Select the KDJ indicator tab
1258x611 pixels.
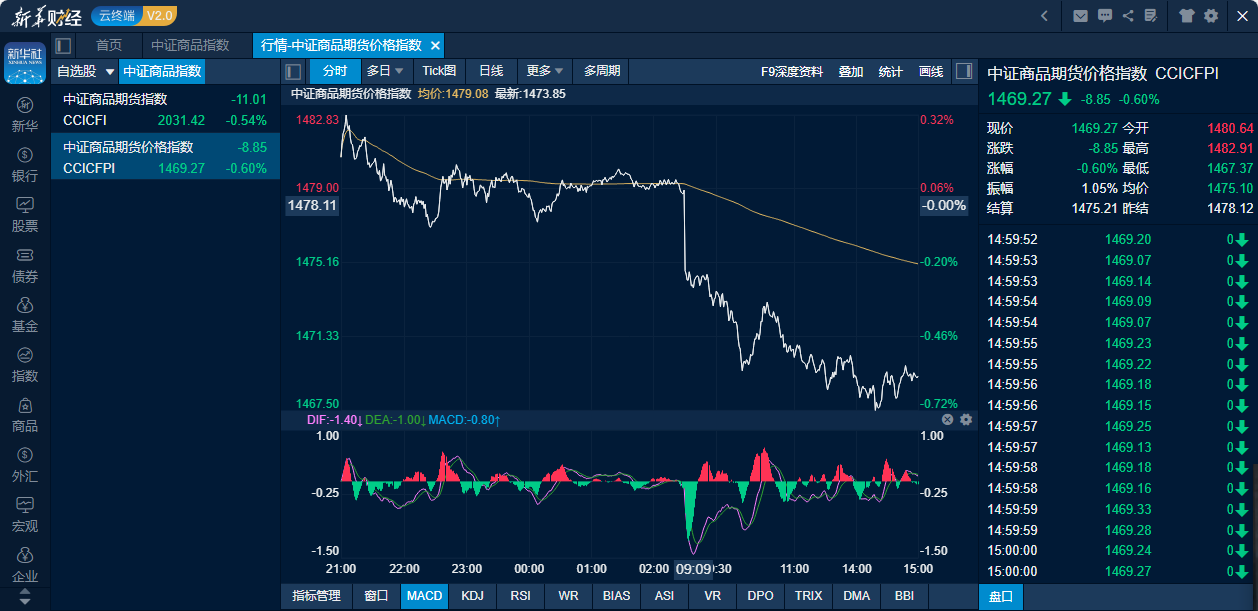(472, 596)
